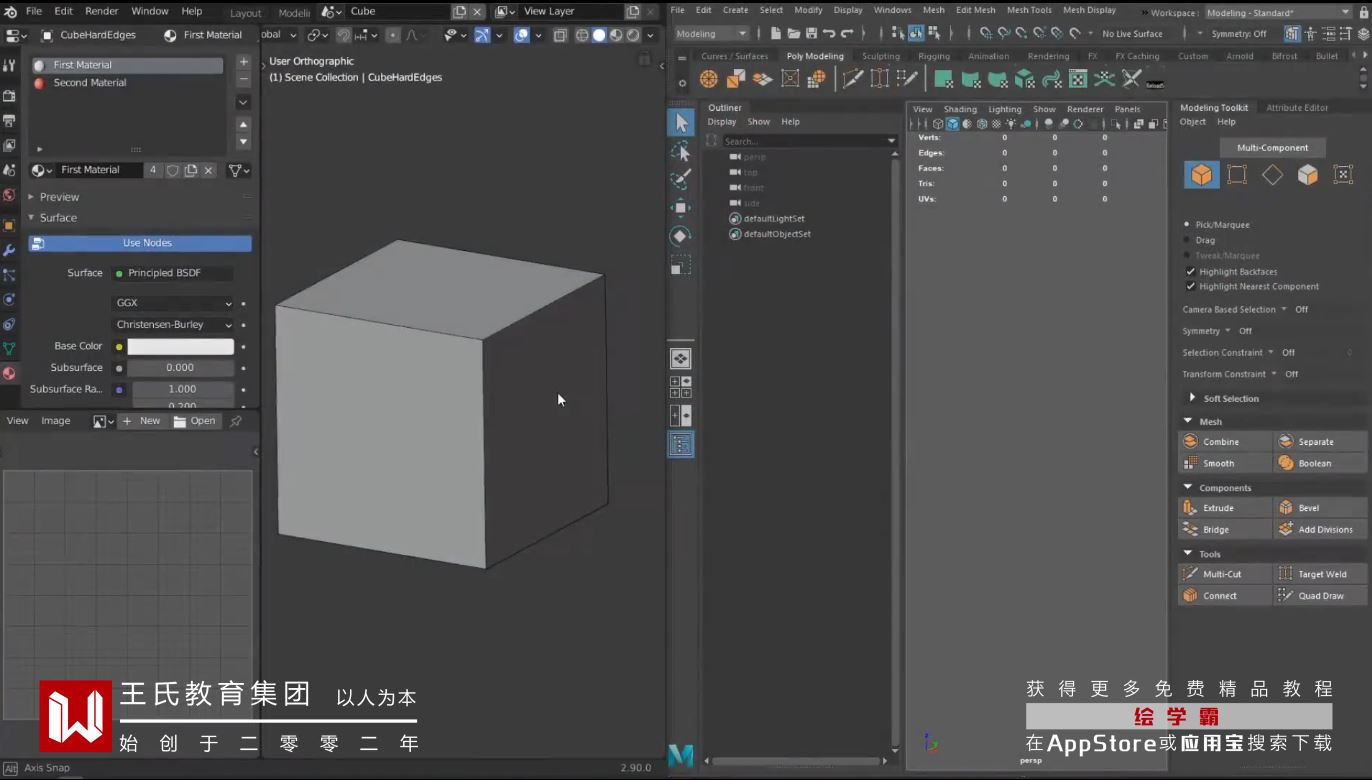Image resolution: width=1372 pixels, height=780 pixels.
Task: Choose the Rotate tool in Maya toolbox
Action: click(x=681, y=236)
